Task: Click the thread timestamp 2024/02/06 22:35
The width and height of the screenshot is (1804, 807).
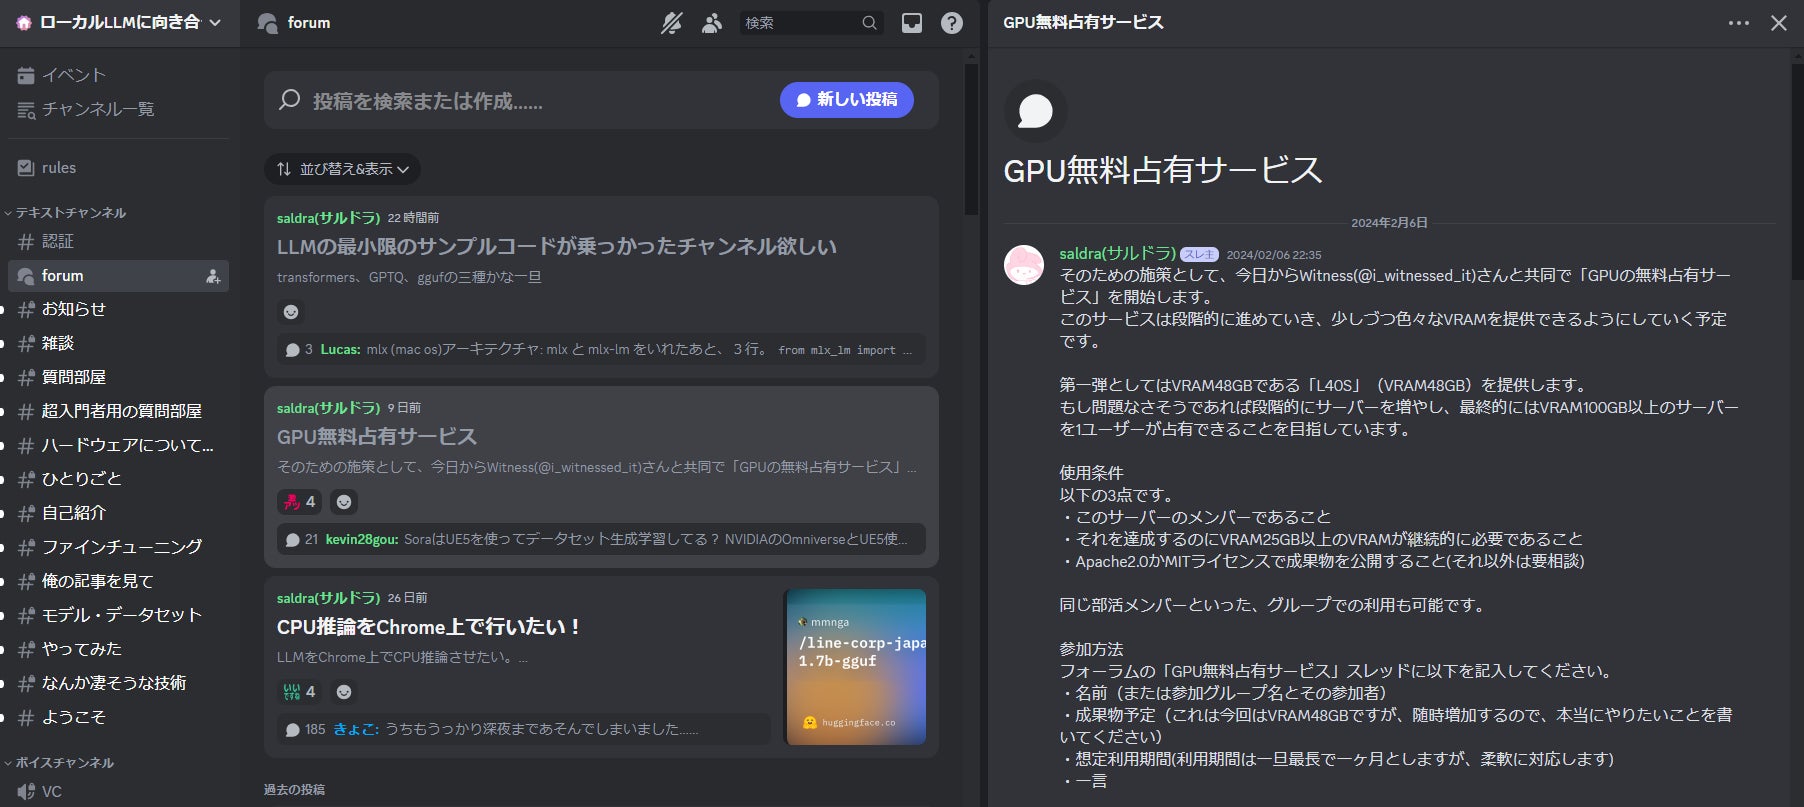Action: coord(1273,255)
